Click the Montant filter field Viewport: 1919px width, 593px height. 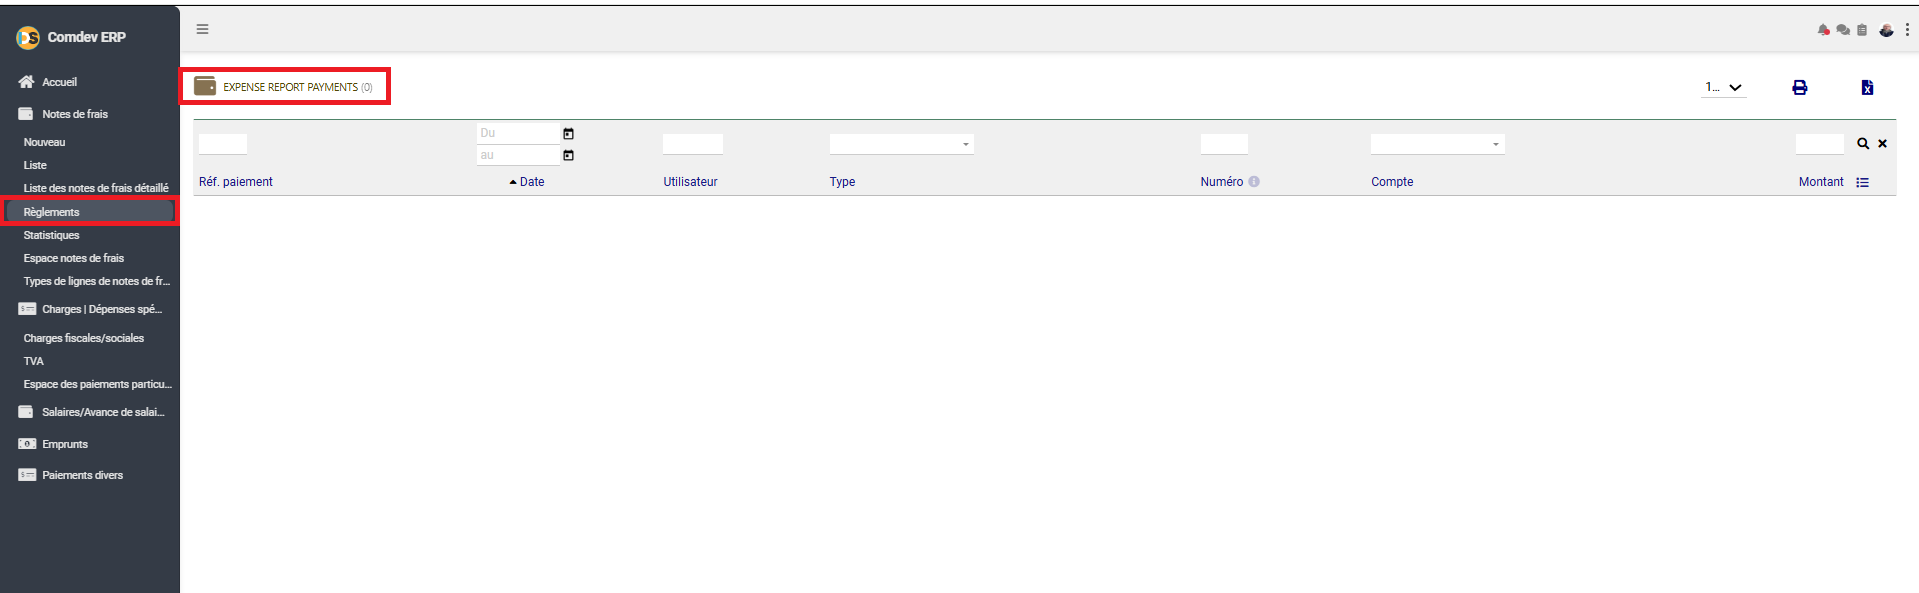1820,144
